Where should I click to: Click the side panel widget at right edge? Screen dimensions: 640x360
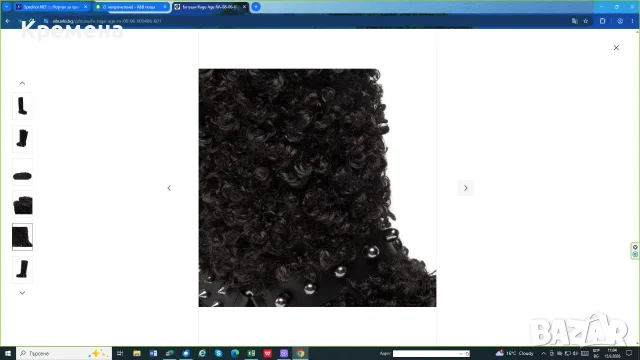point(635,251)
